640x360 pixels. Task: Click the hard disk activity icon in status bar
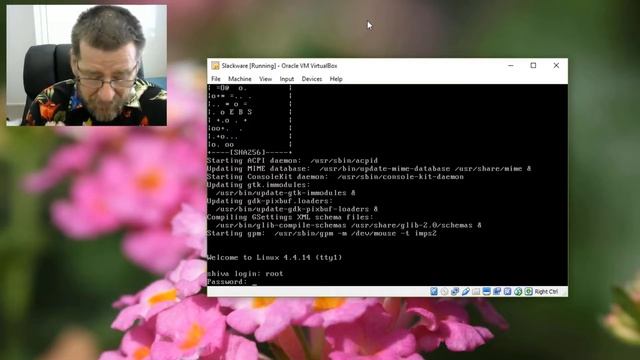[x=434, y=291]
